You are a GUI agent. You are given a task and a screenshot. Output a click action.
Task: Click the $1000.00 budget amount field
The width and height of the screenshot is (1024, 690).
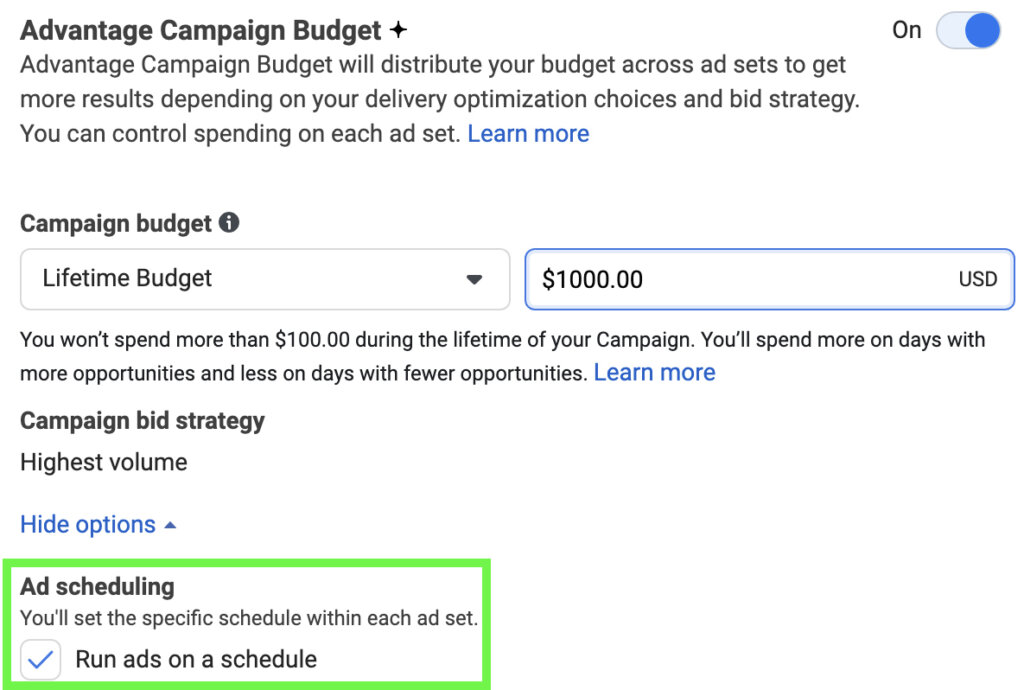[x=700, y=279]
